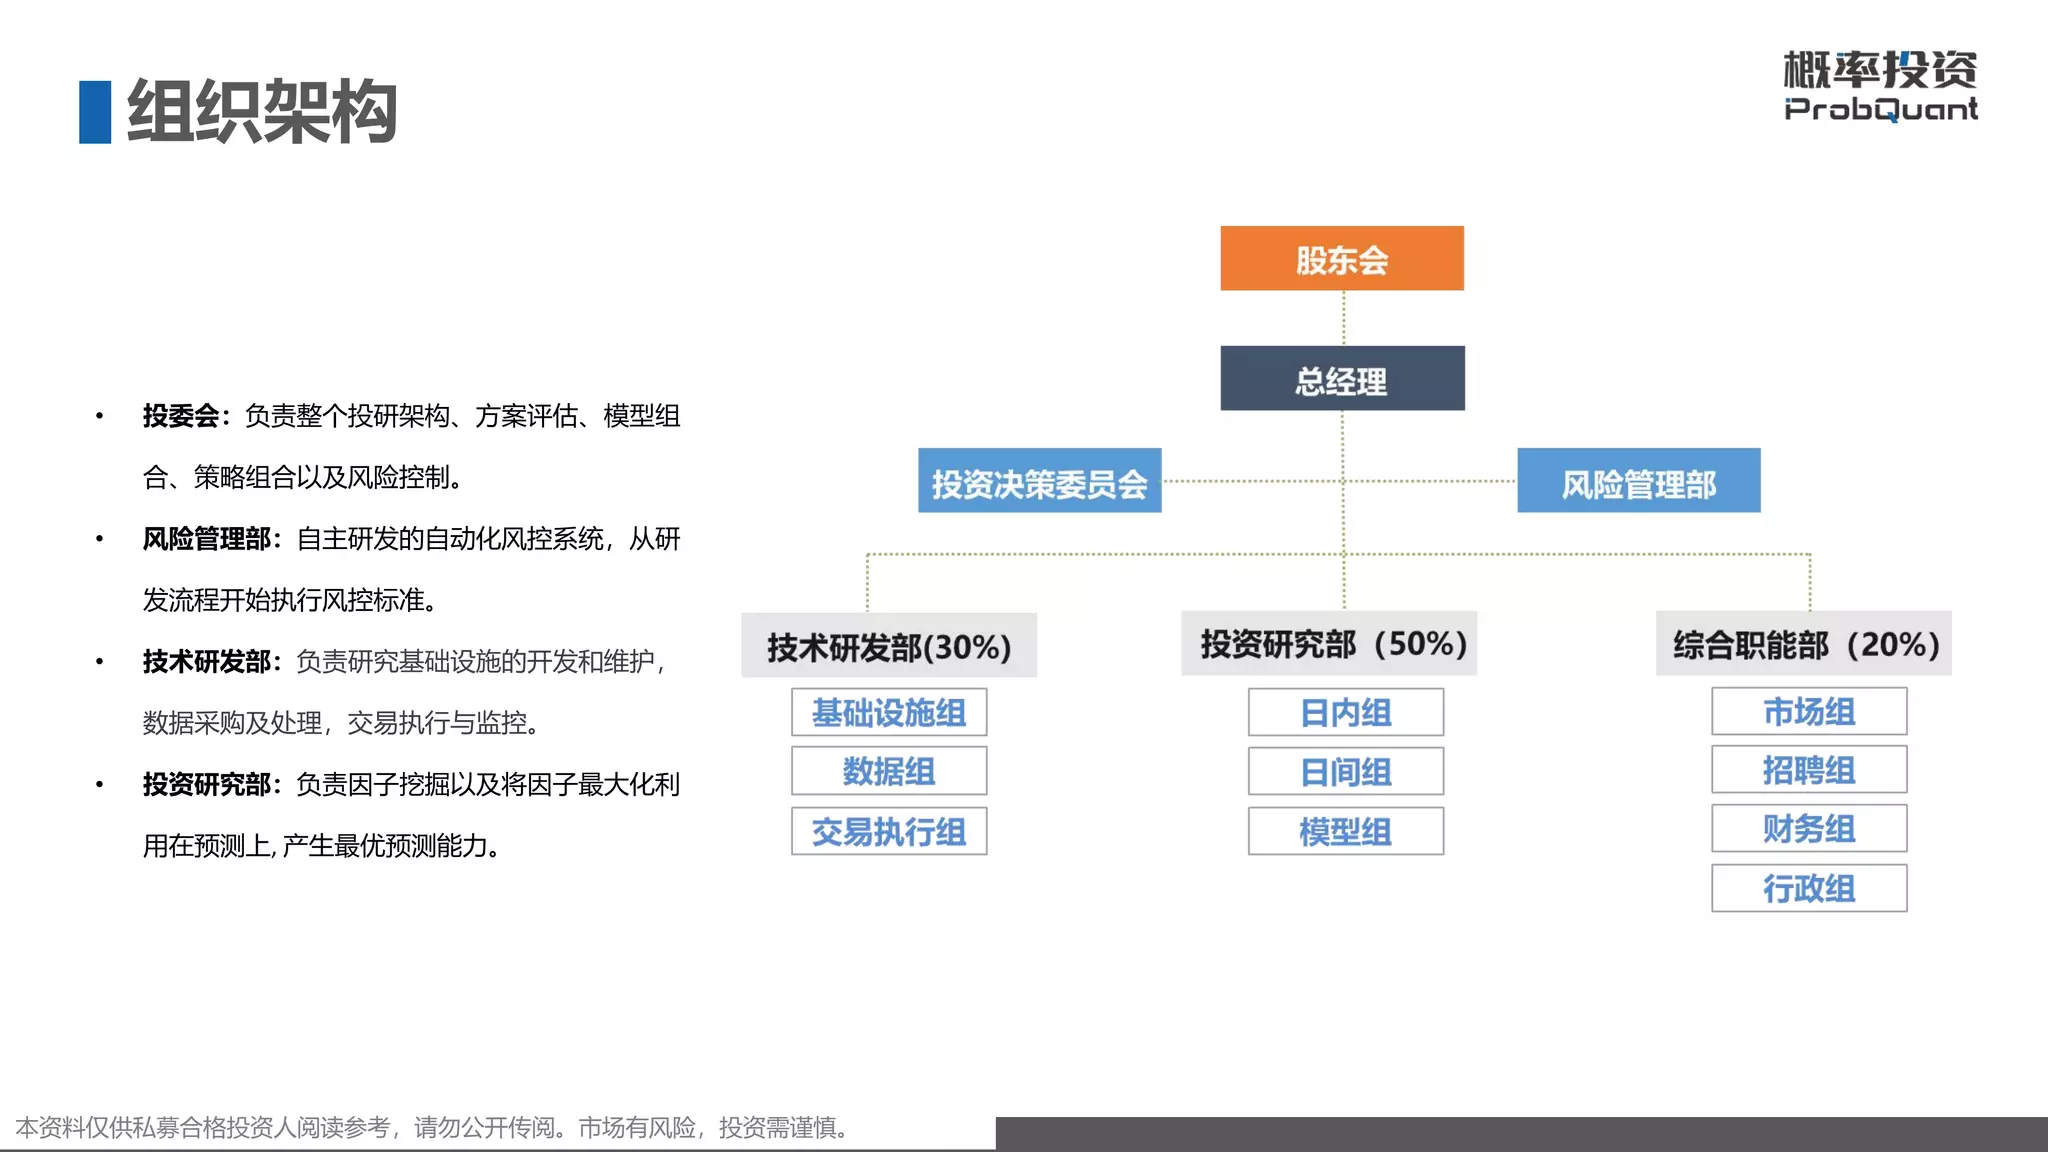Click the 日内组 box
The width and height of the screenshot is (2048, 1152).
1346,713
